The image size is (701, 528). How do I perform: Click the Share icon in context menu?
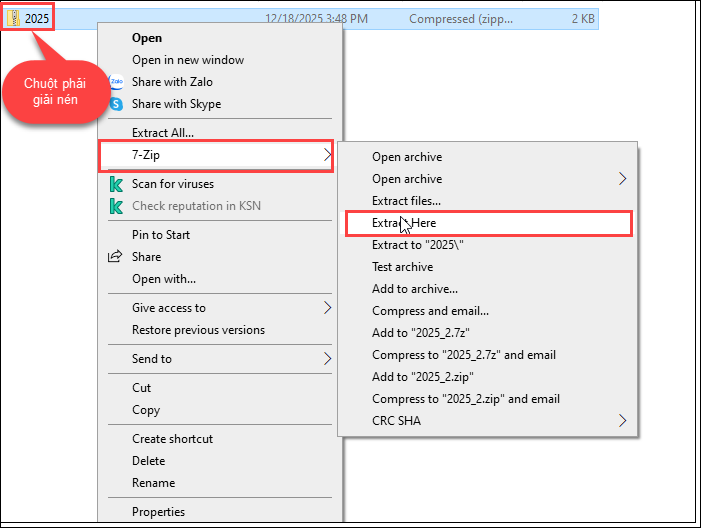(x=115, y=257)
